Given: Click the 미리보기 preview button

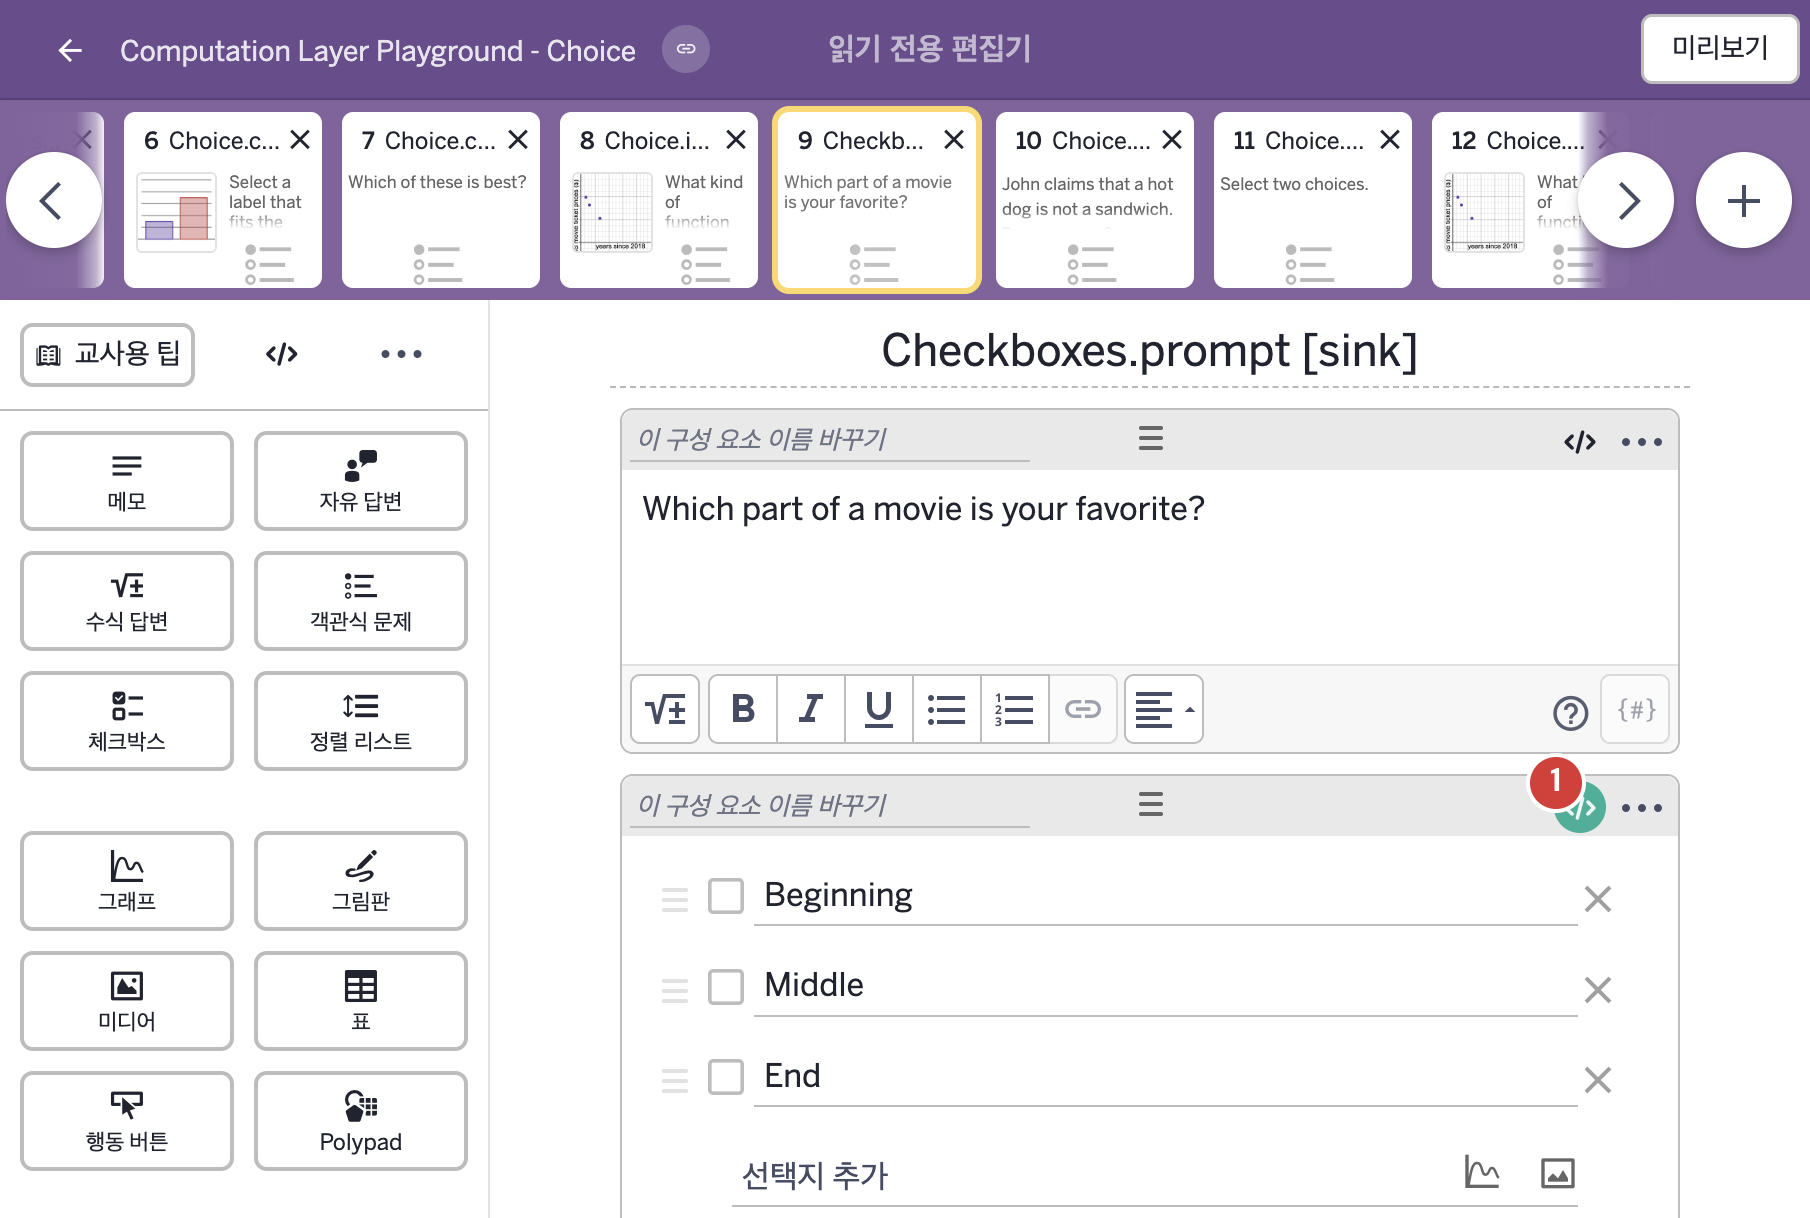Looking at the screenshot, I should (1720, 48).
